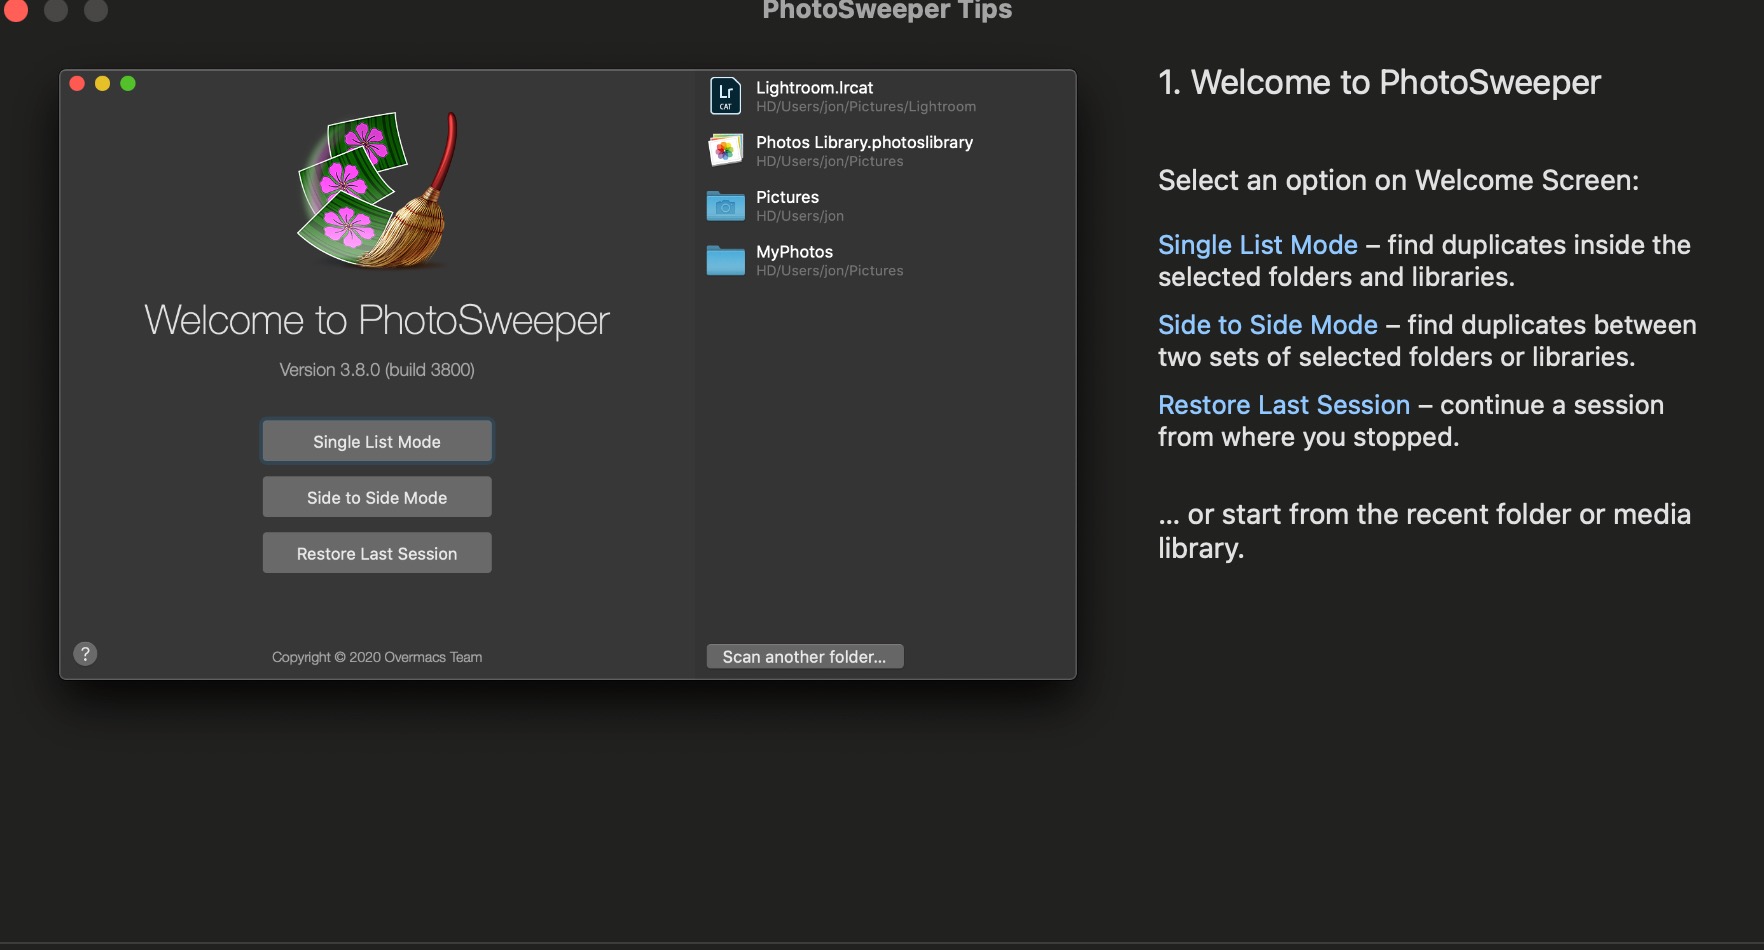Click Scan another folder button
This screenshot has height=950, width=1764.
coord(805,656)
